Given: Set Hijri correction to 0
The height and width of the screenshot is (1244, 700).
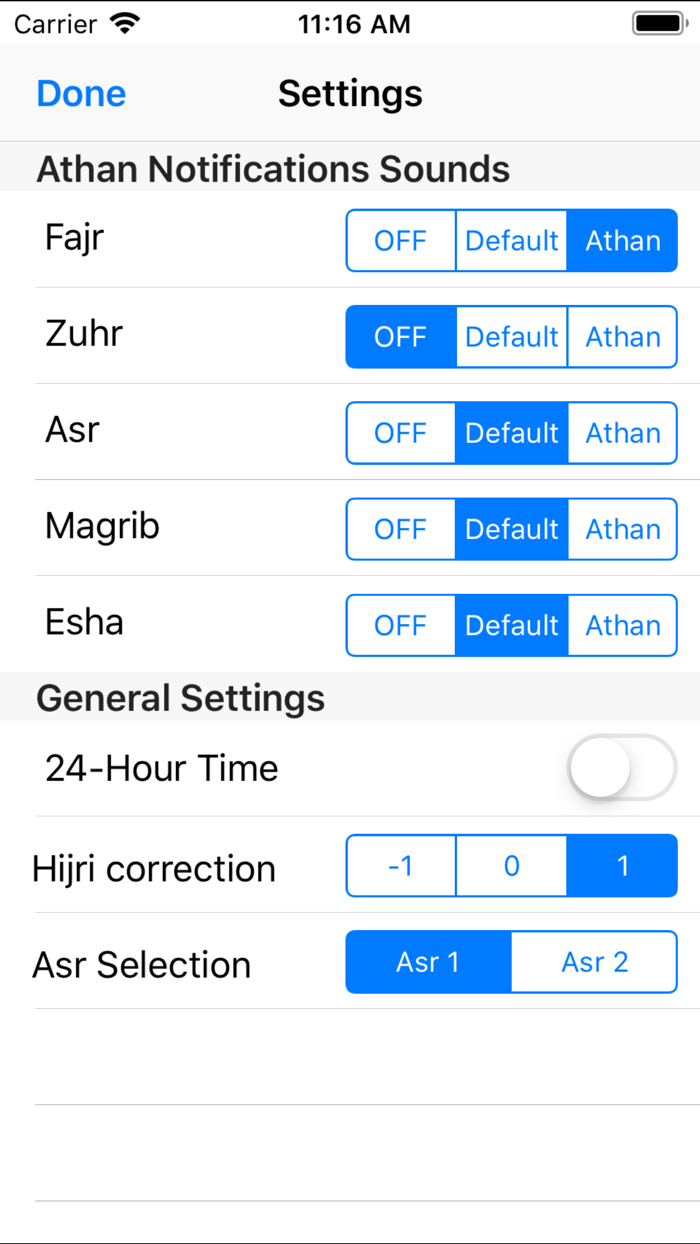Looking at the screenshot, I should 511,866.
